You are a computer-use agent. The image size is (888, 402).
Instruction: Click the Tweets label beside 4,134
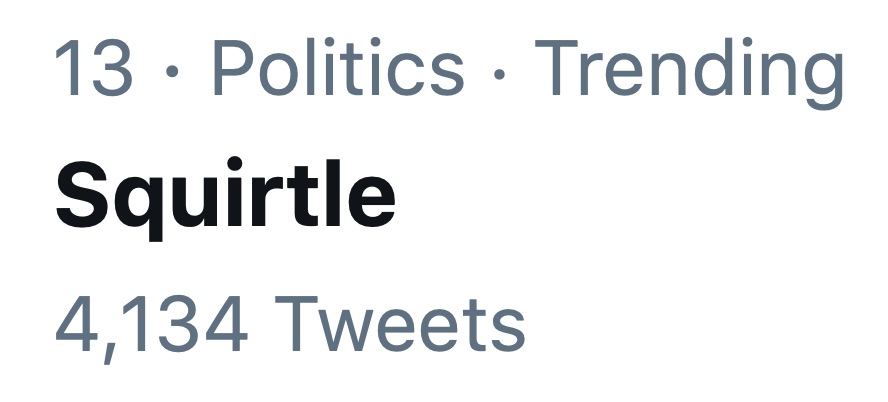click(399, 326)
